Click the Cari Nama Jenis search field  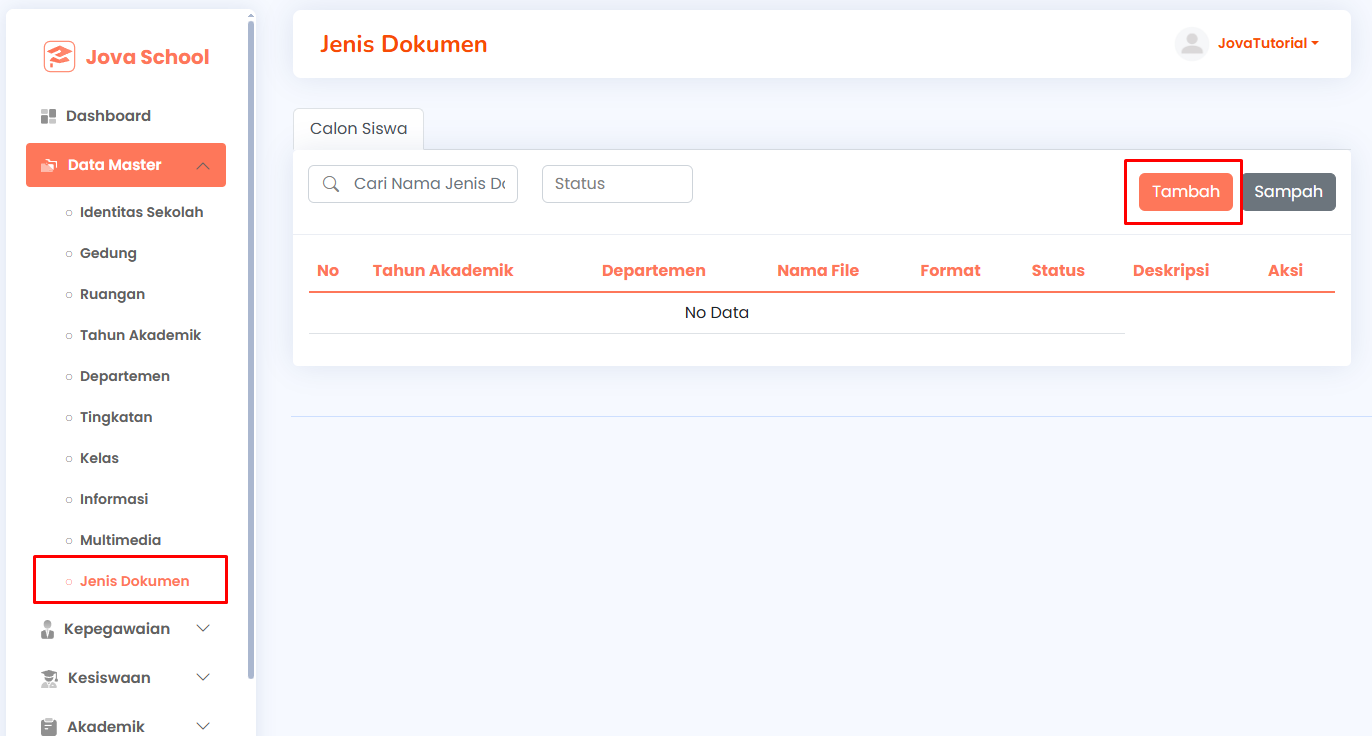tap(413, 184)
